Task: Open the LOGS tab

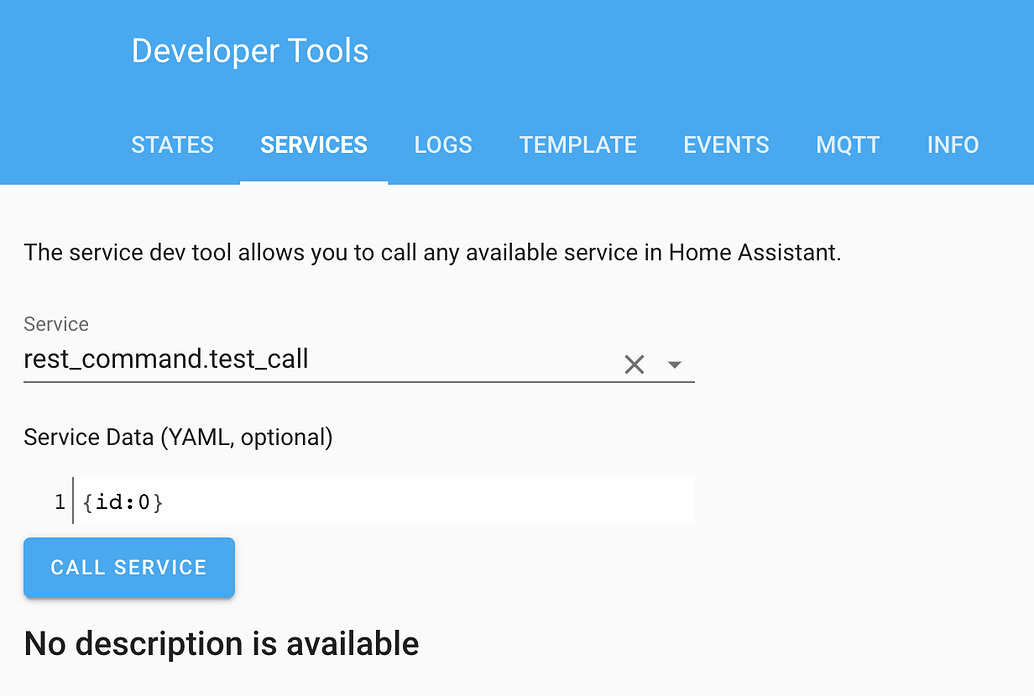Action: [x=443, y=145]
